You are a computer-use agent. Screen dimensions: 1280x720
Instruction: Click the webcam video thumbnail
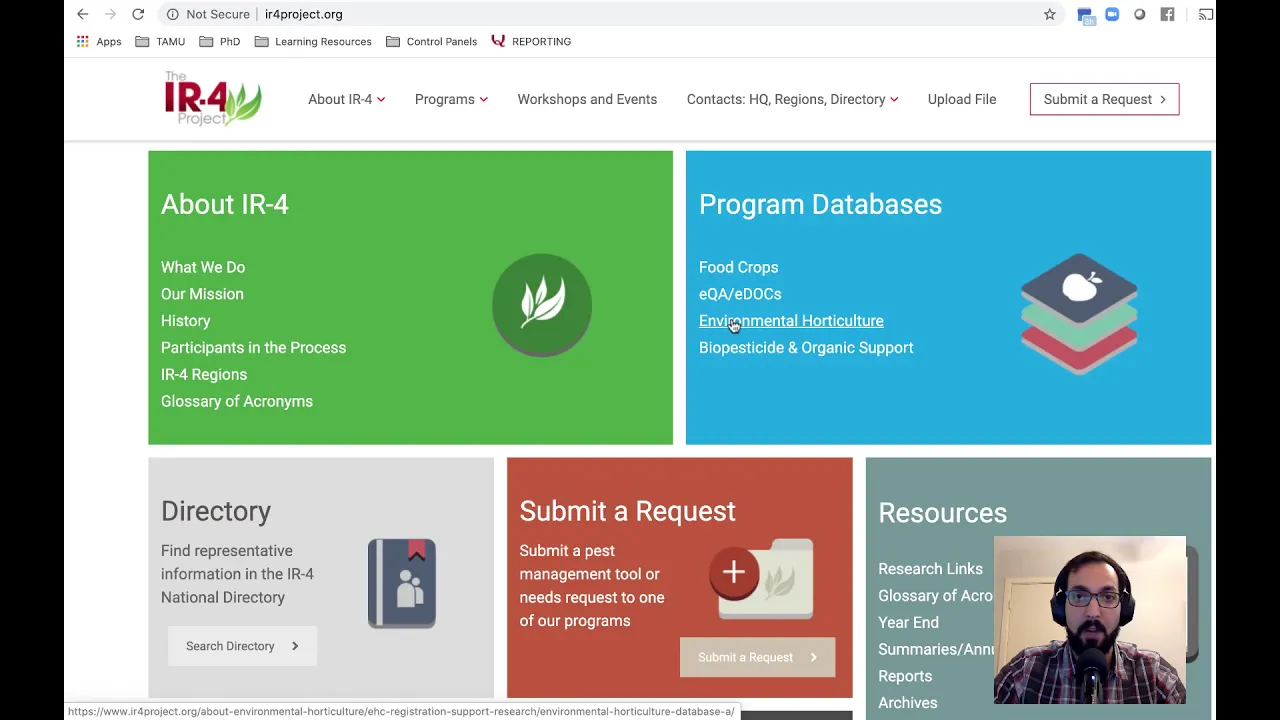pos(1090,620)
